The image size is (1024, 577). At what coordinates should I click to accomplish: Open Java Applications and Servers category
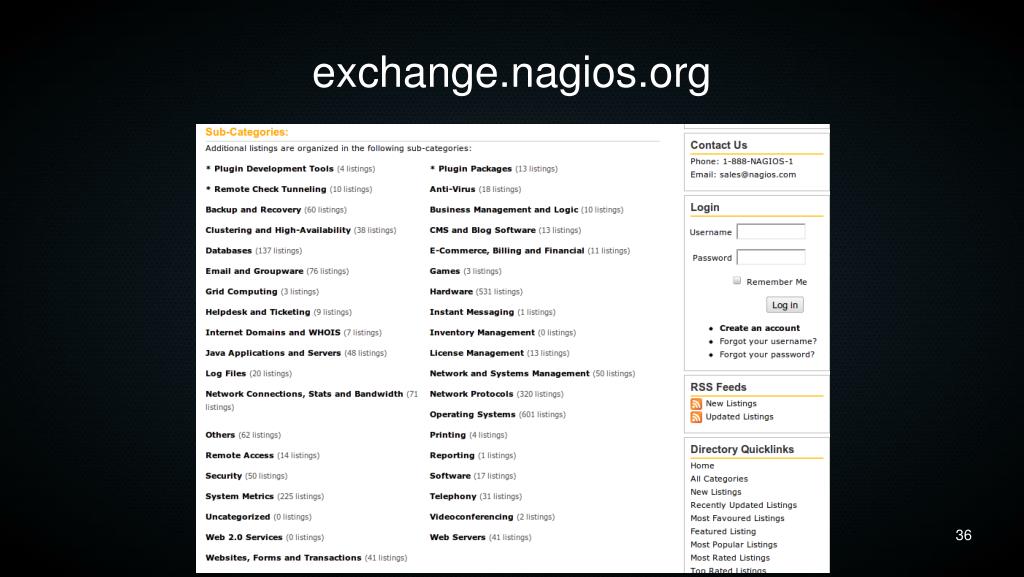pyautogui.click(x=273, y=353)
